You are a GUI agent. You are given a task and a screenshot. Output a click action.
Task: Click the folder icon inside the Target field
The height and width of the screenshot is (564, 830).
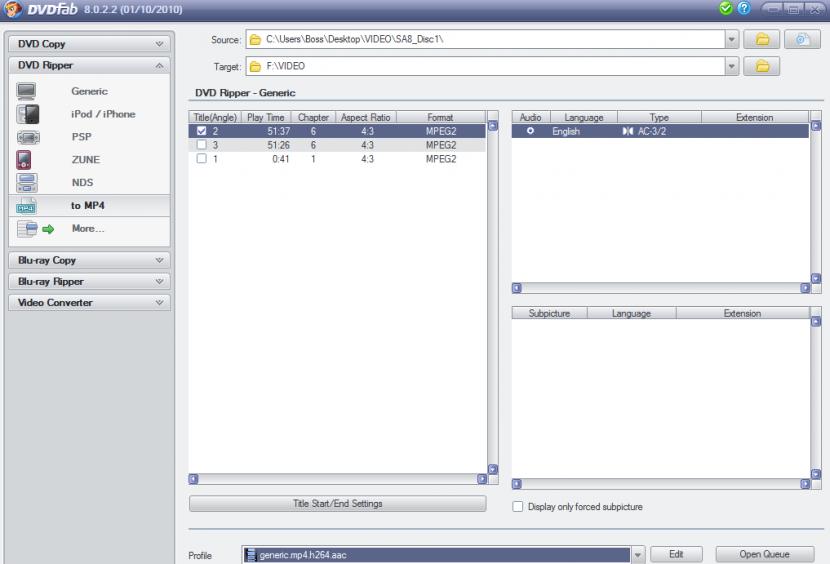click(x=255, y=67)
